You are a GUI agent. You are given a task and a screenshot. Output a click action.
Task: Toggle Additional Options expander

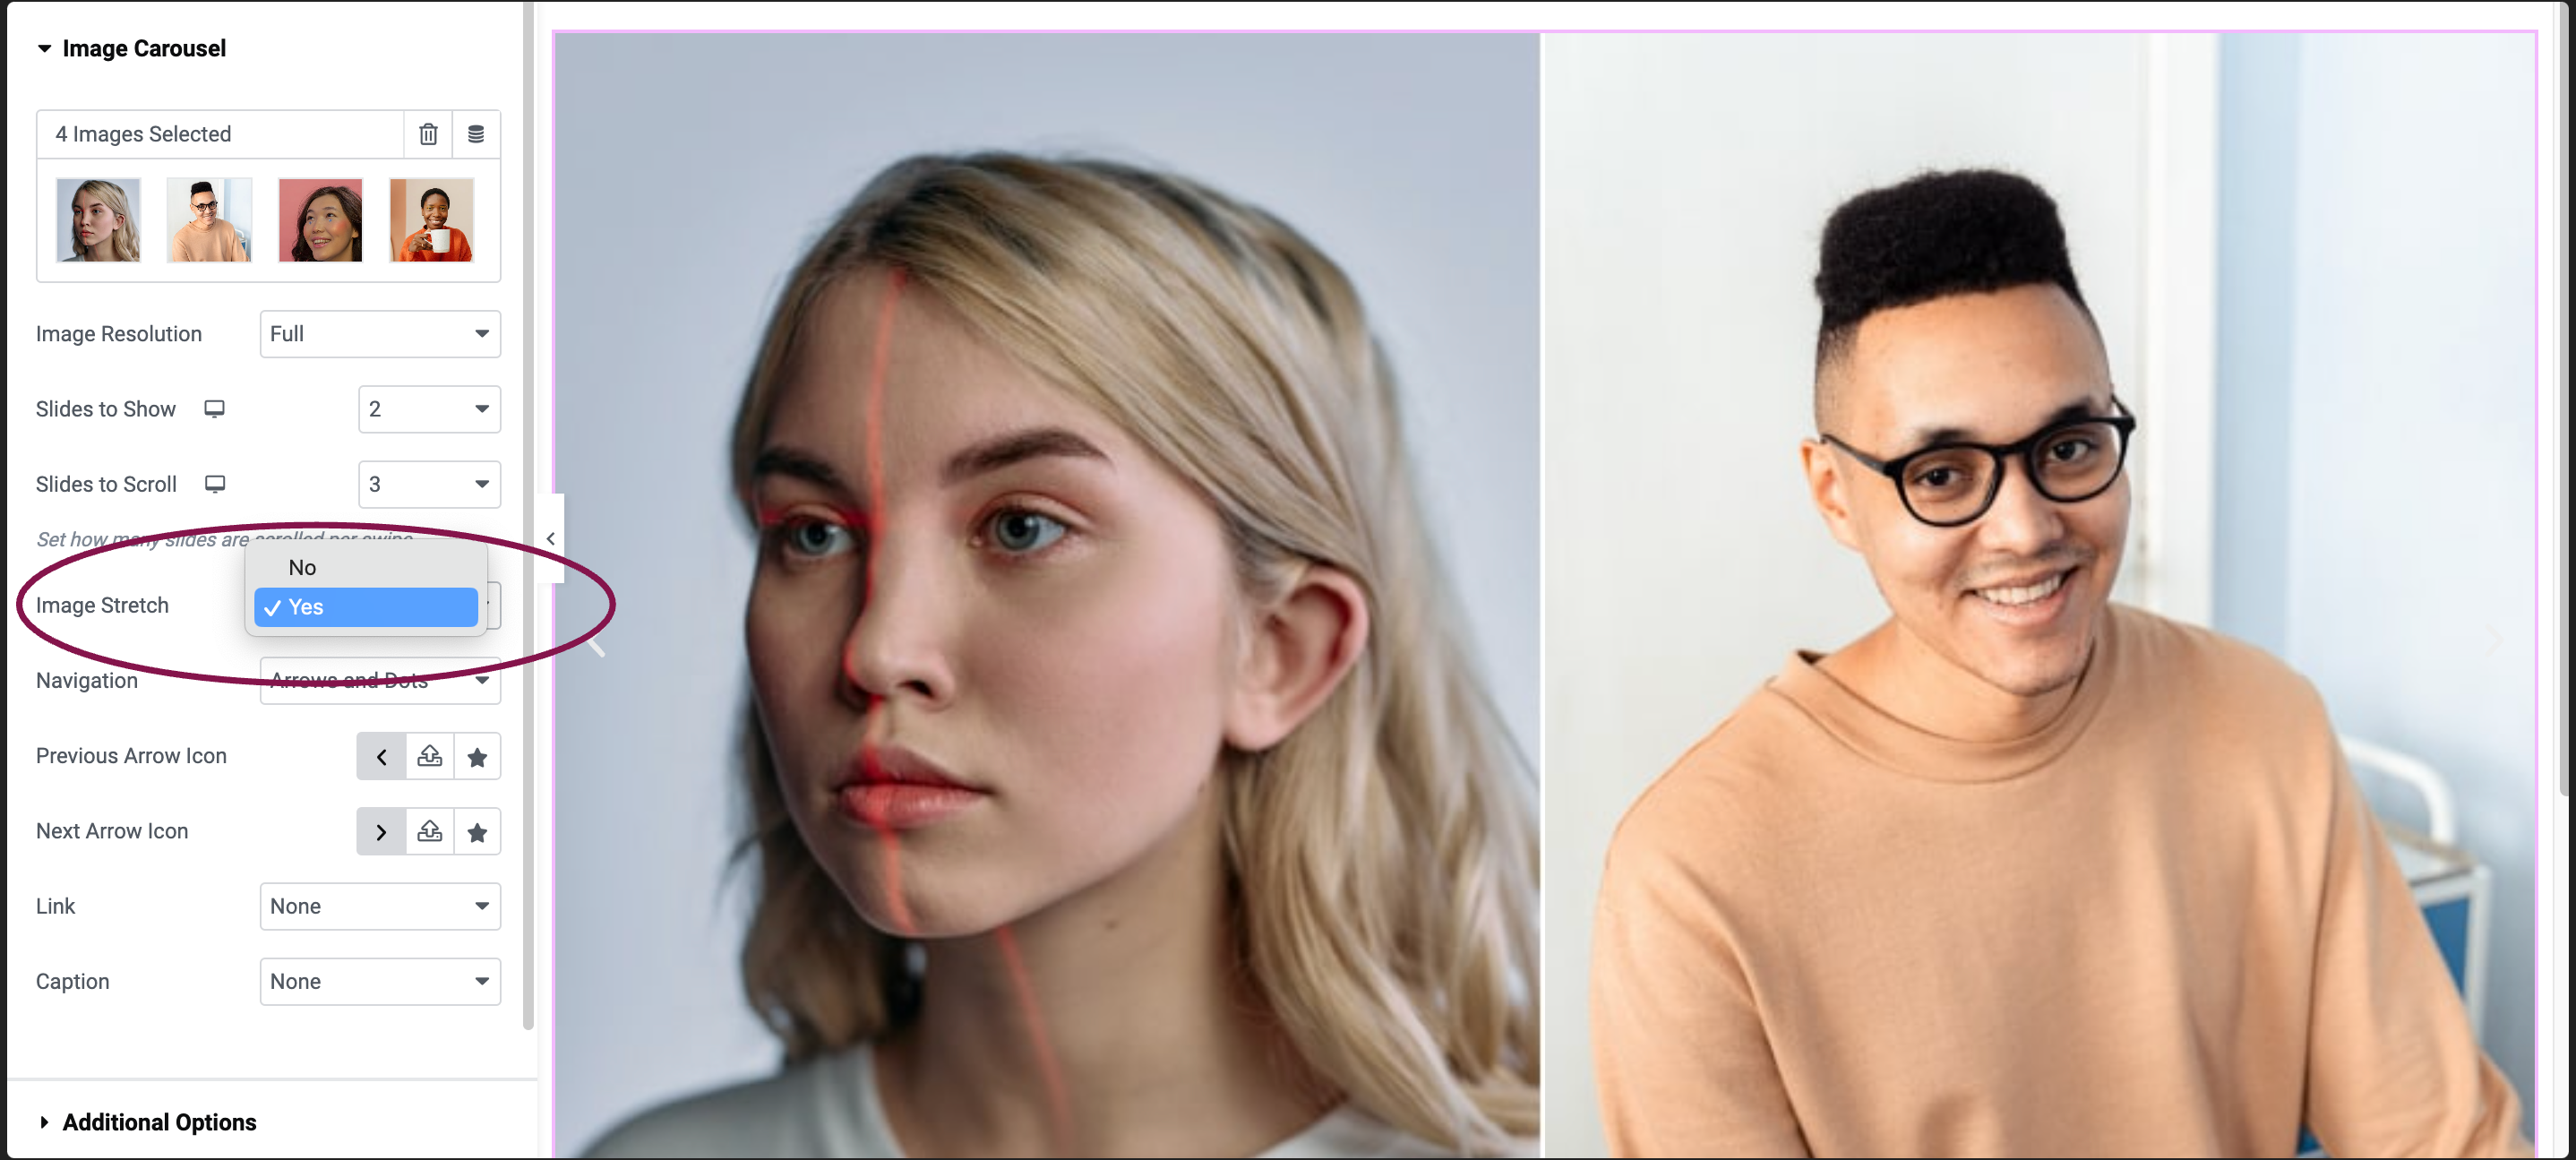(x=158, y=1121)
